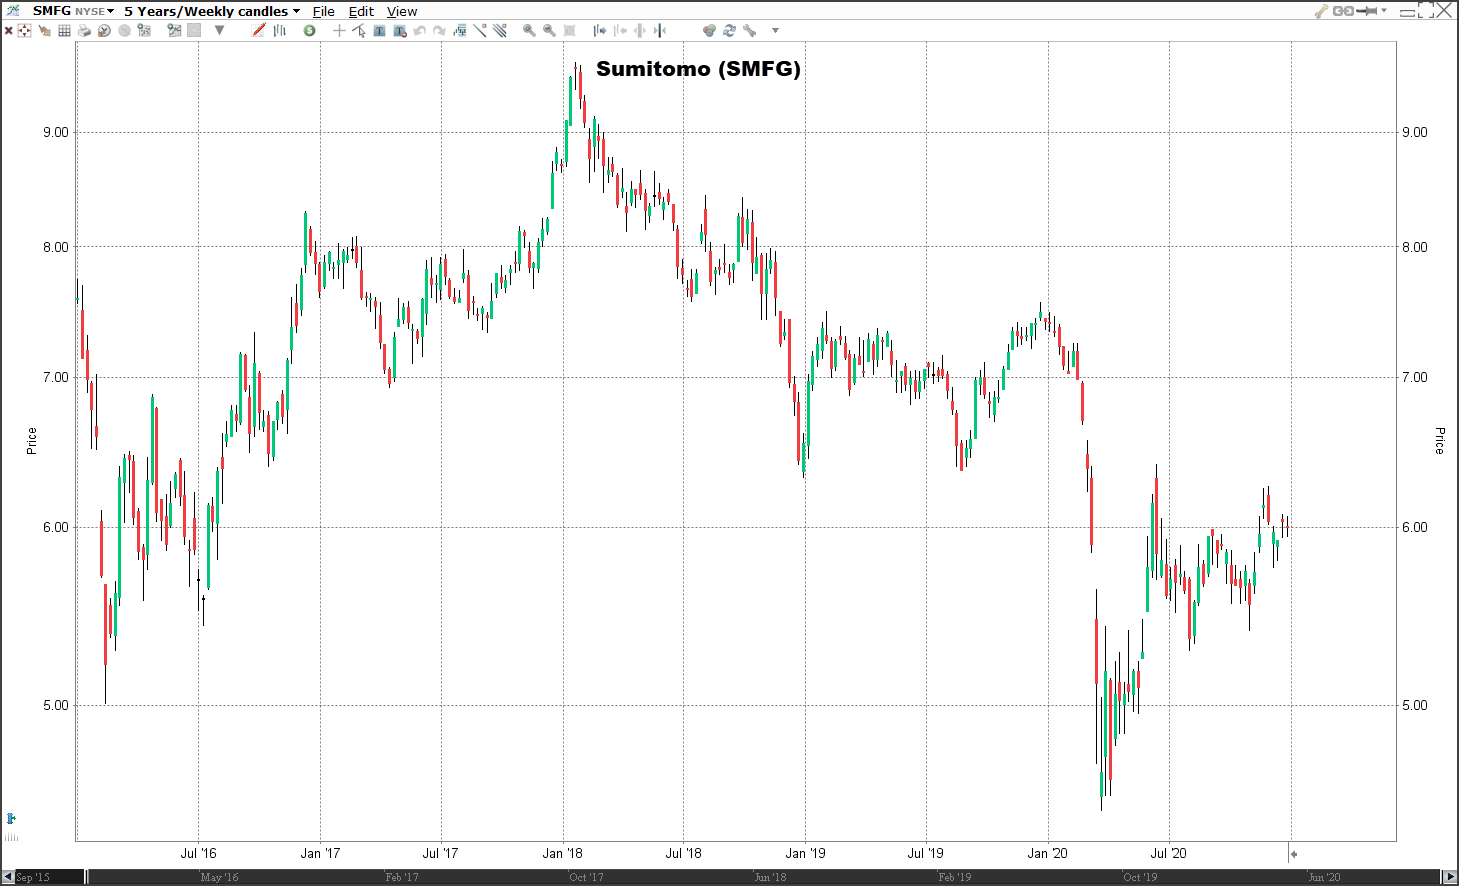Click the Jan '18 time axis label
Viewport: 1459px width, 886px height.
[x=562, y=853]
